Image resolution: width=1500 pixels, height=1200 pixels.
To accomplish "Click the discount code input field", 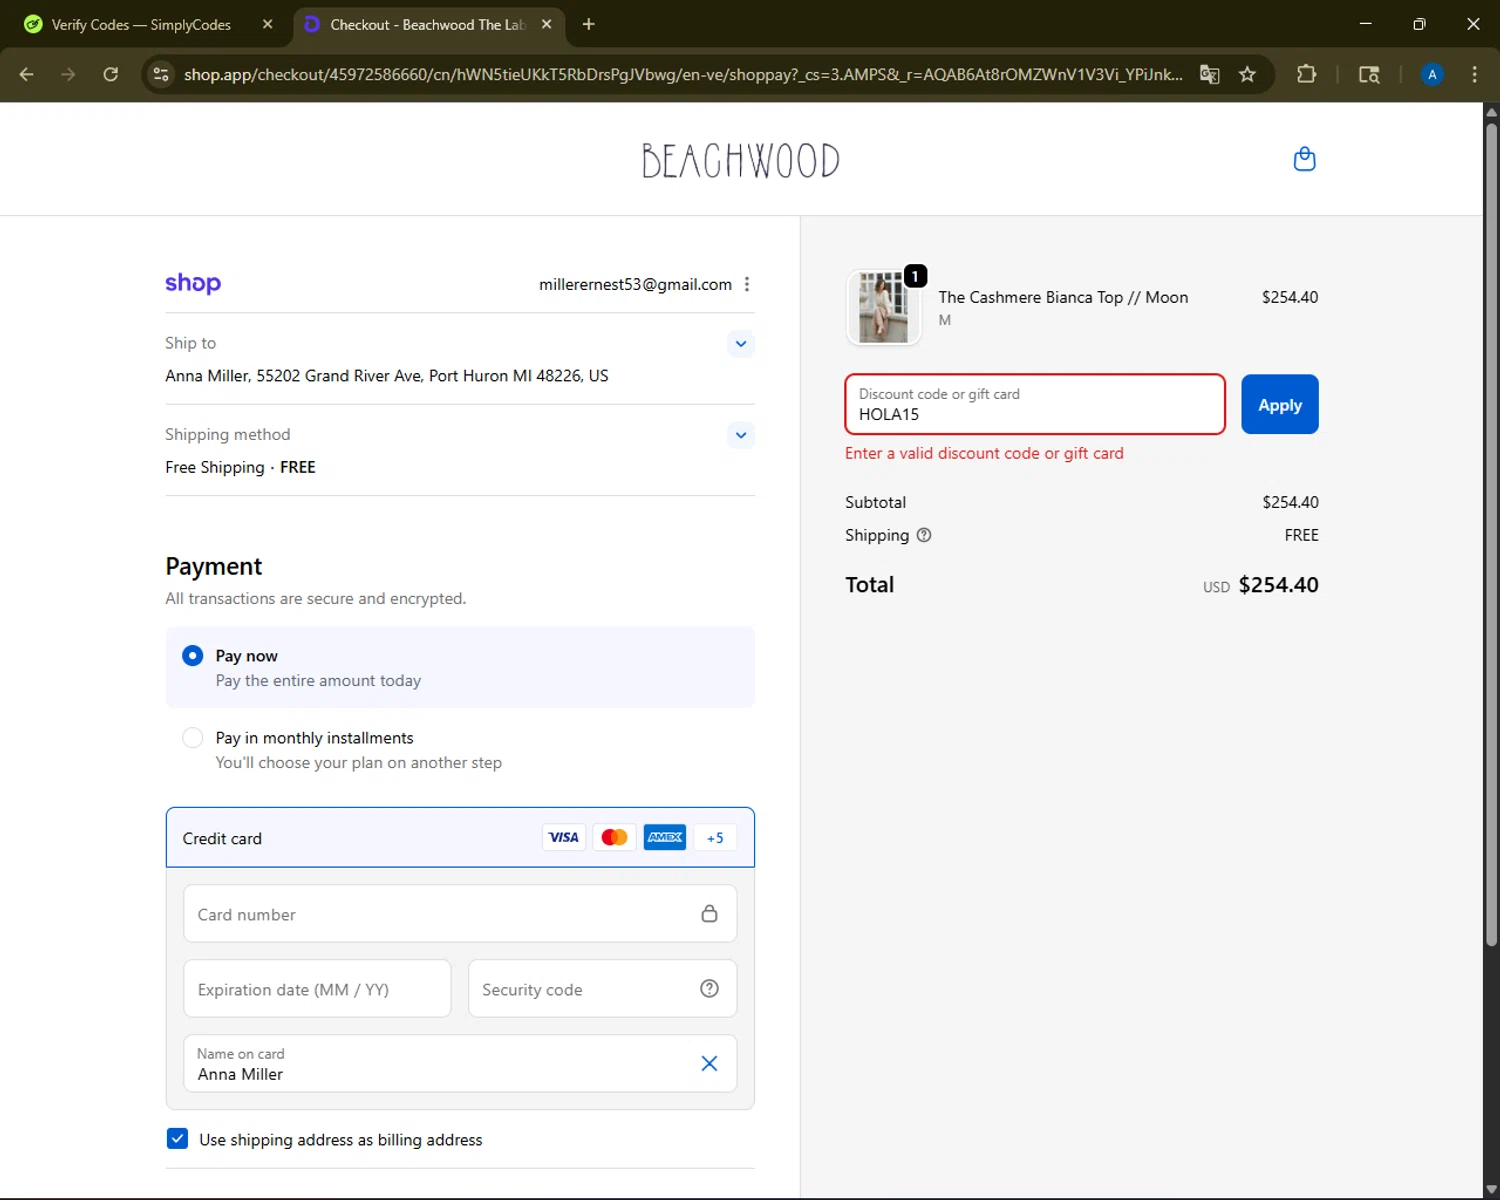I will tap(1035, 404).
